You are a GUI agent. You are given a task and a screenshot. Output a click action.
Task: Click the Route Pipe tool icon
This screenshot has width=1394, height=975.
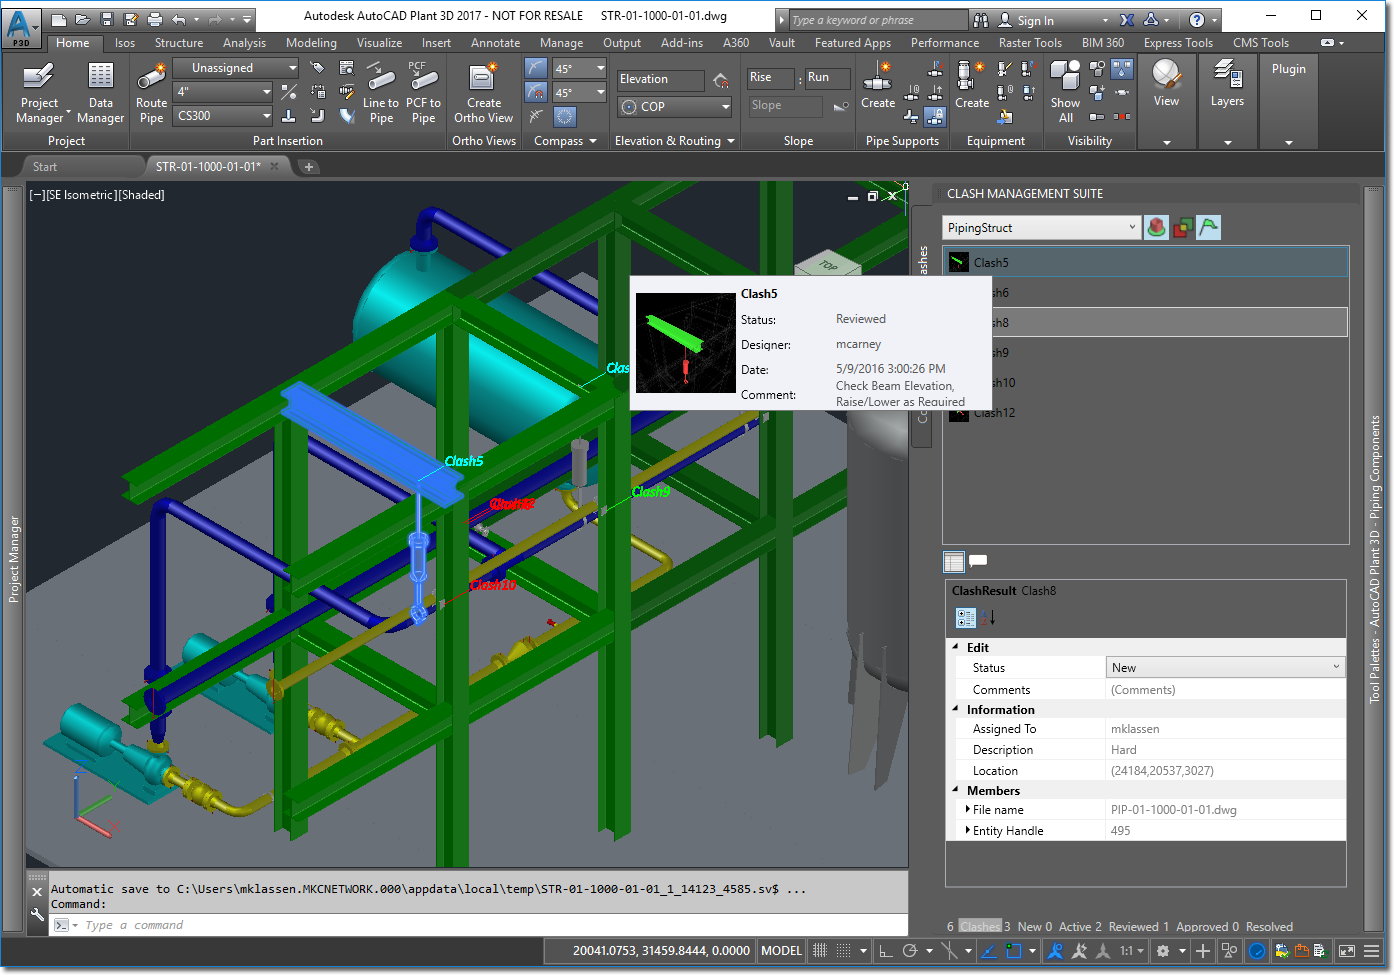(x=151, y=78)
